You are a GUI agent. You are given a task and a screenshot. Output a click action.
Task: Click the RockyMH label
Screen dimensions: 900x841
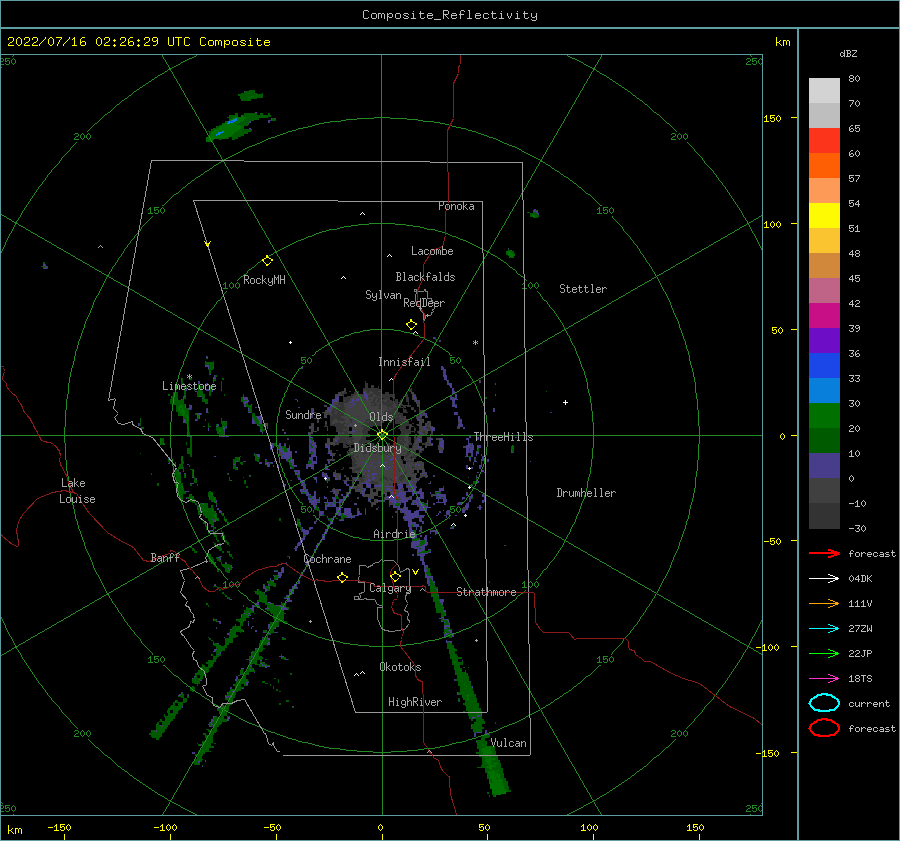click(x=264, y=280)
